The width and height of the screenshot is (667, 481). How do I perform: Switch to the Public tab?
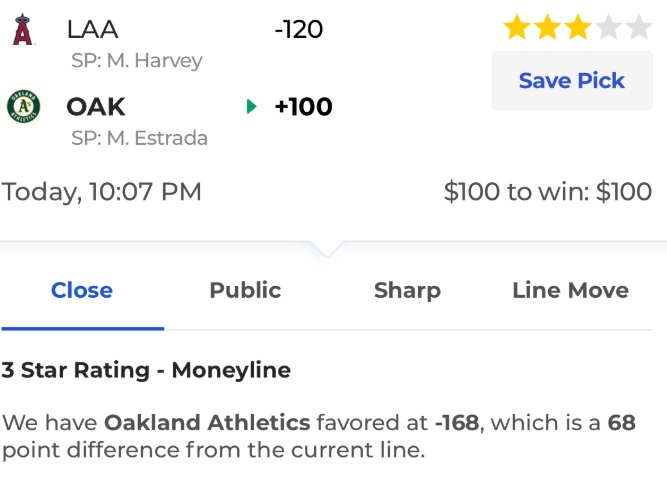coord(245,290)
